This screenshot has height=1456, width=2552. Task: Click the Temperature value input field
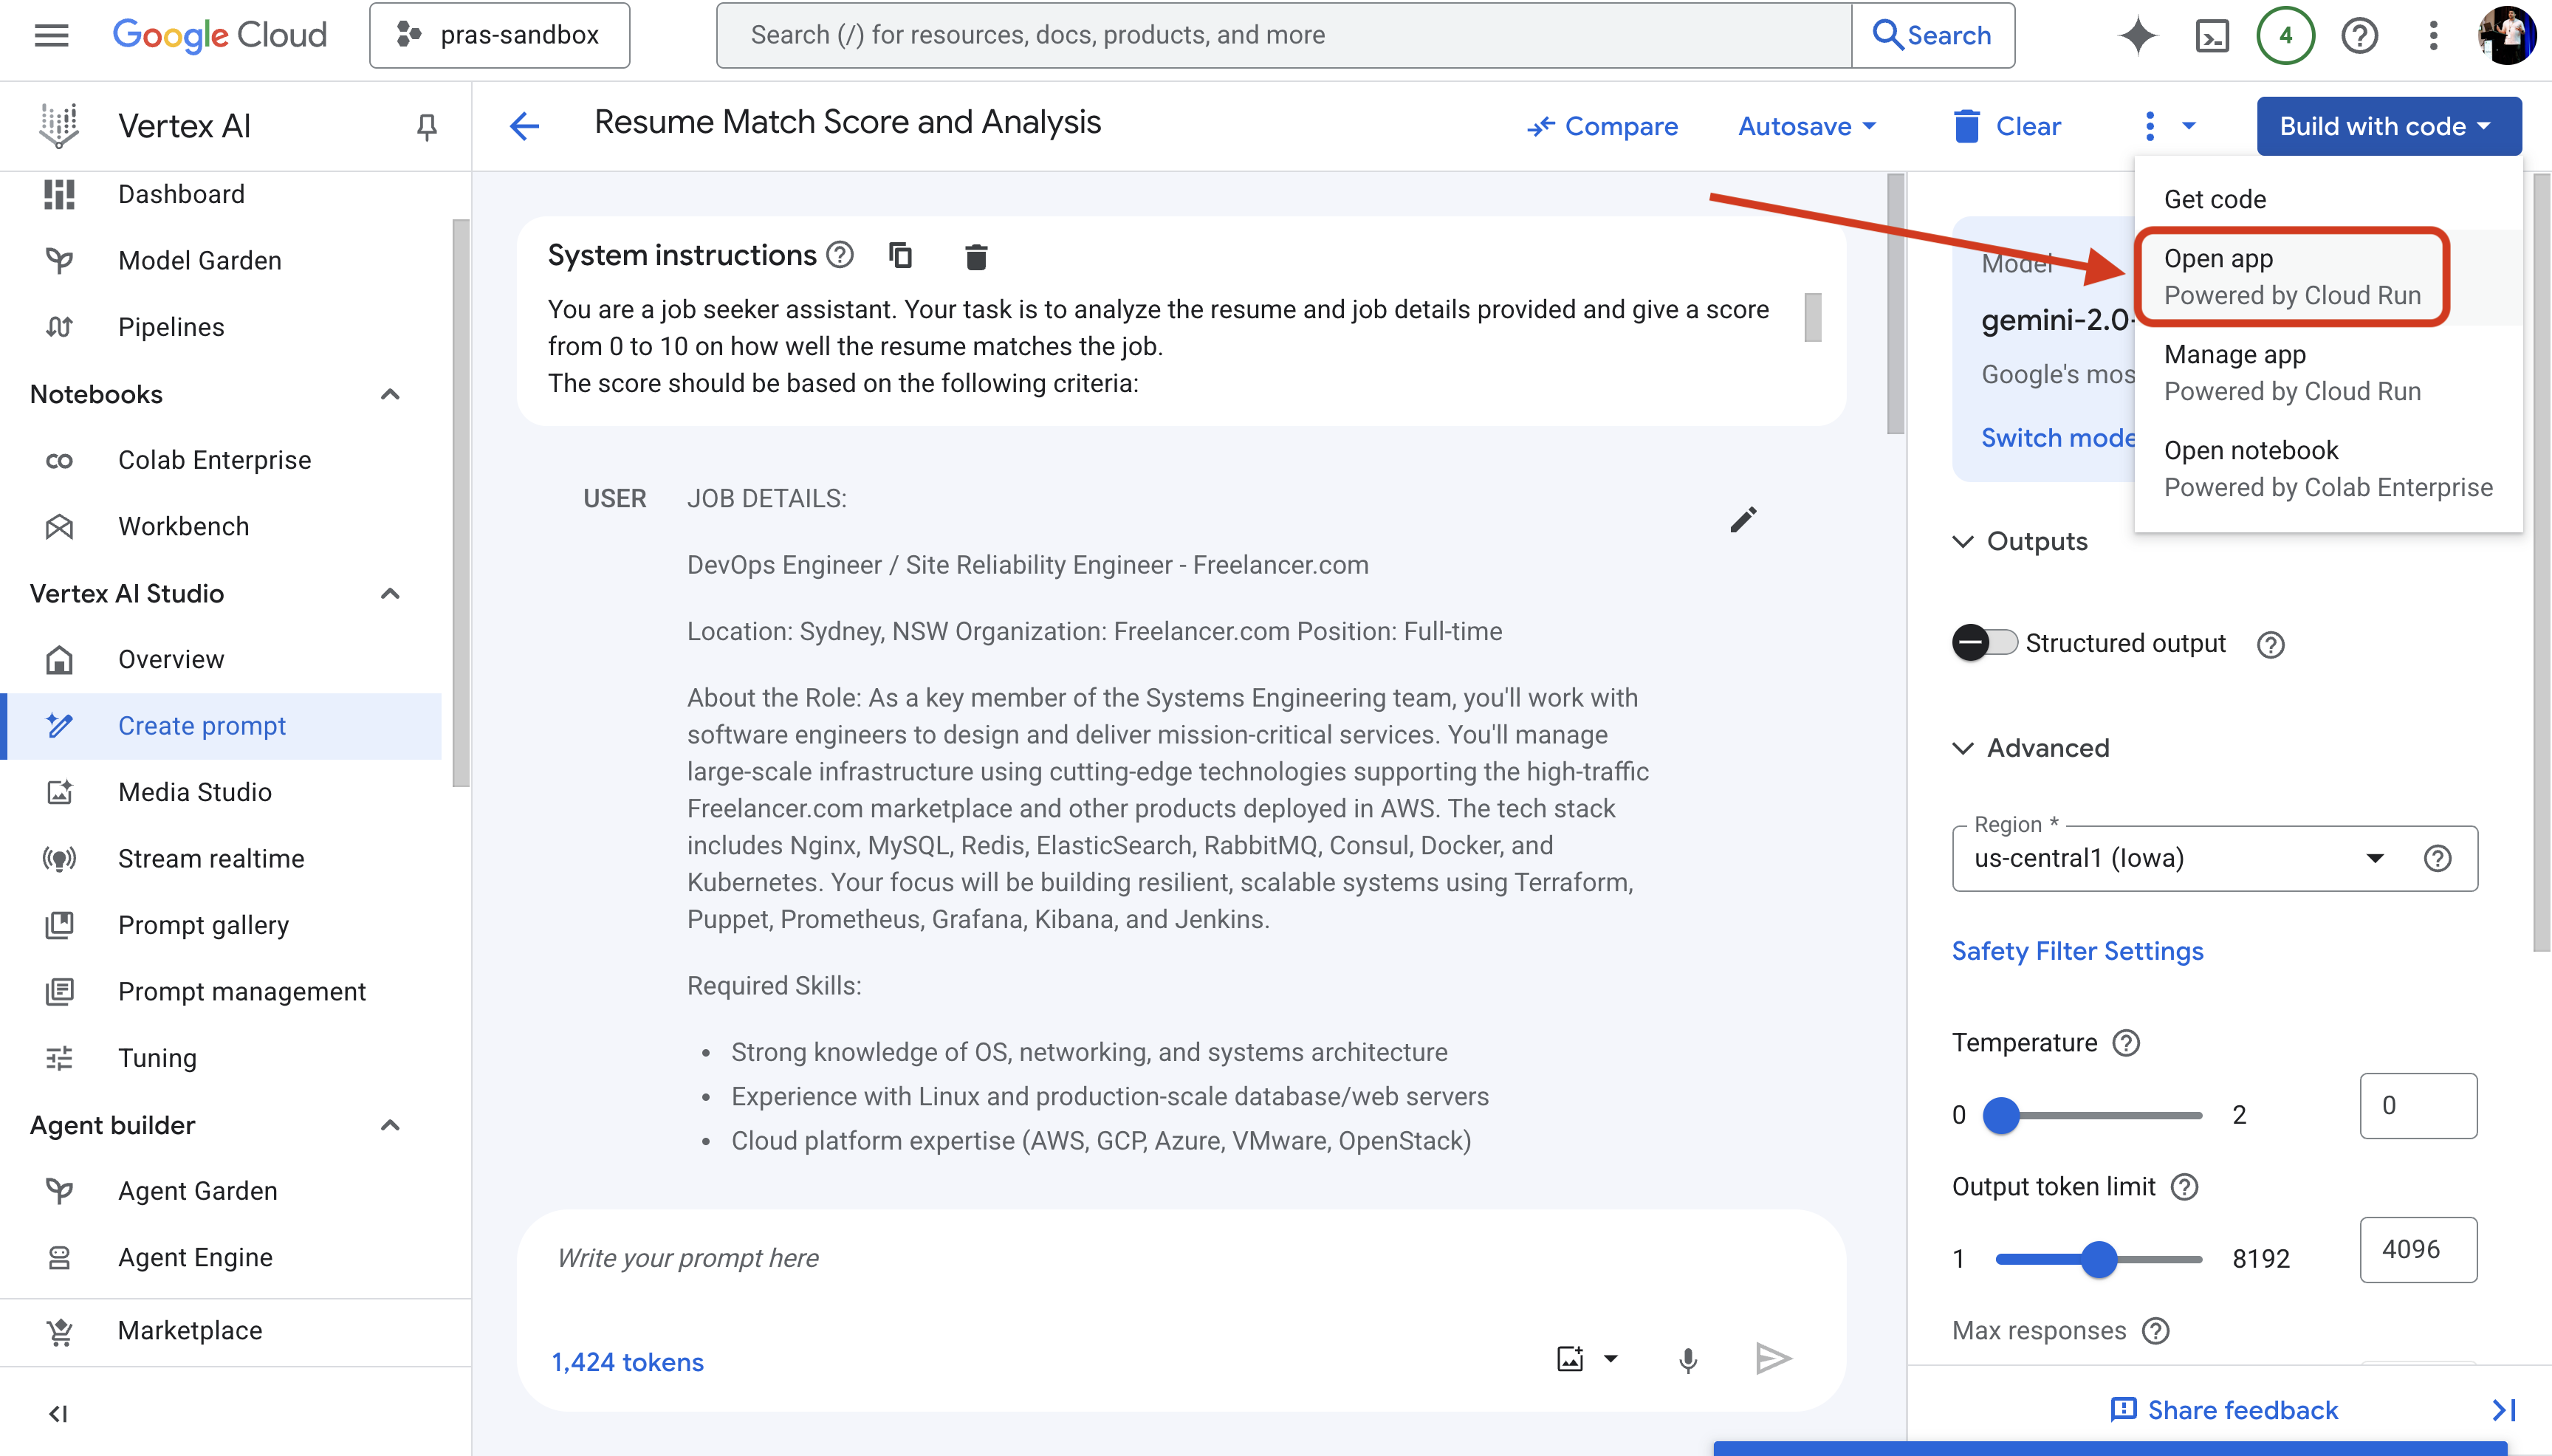click(2418, 1105)
